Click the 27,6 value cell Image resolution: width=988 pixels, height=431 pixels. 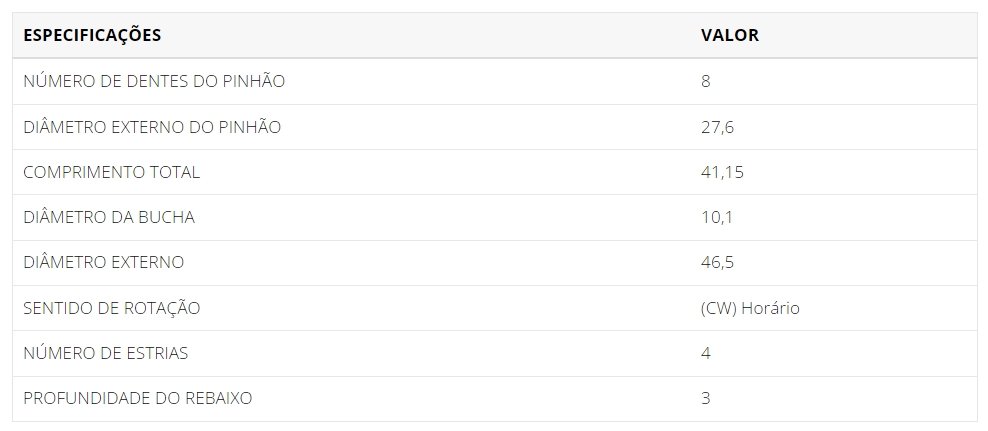click(717, 127)
